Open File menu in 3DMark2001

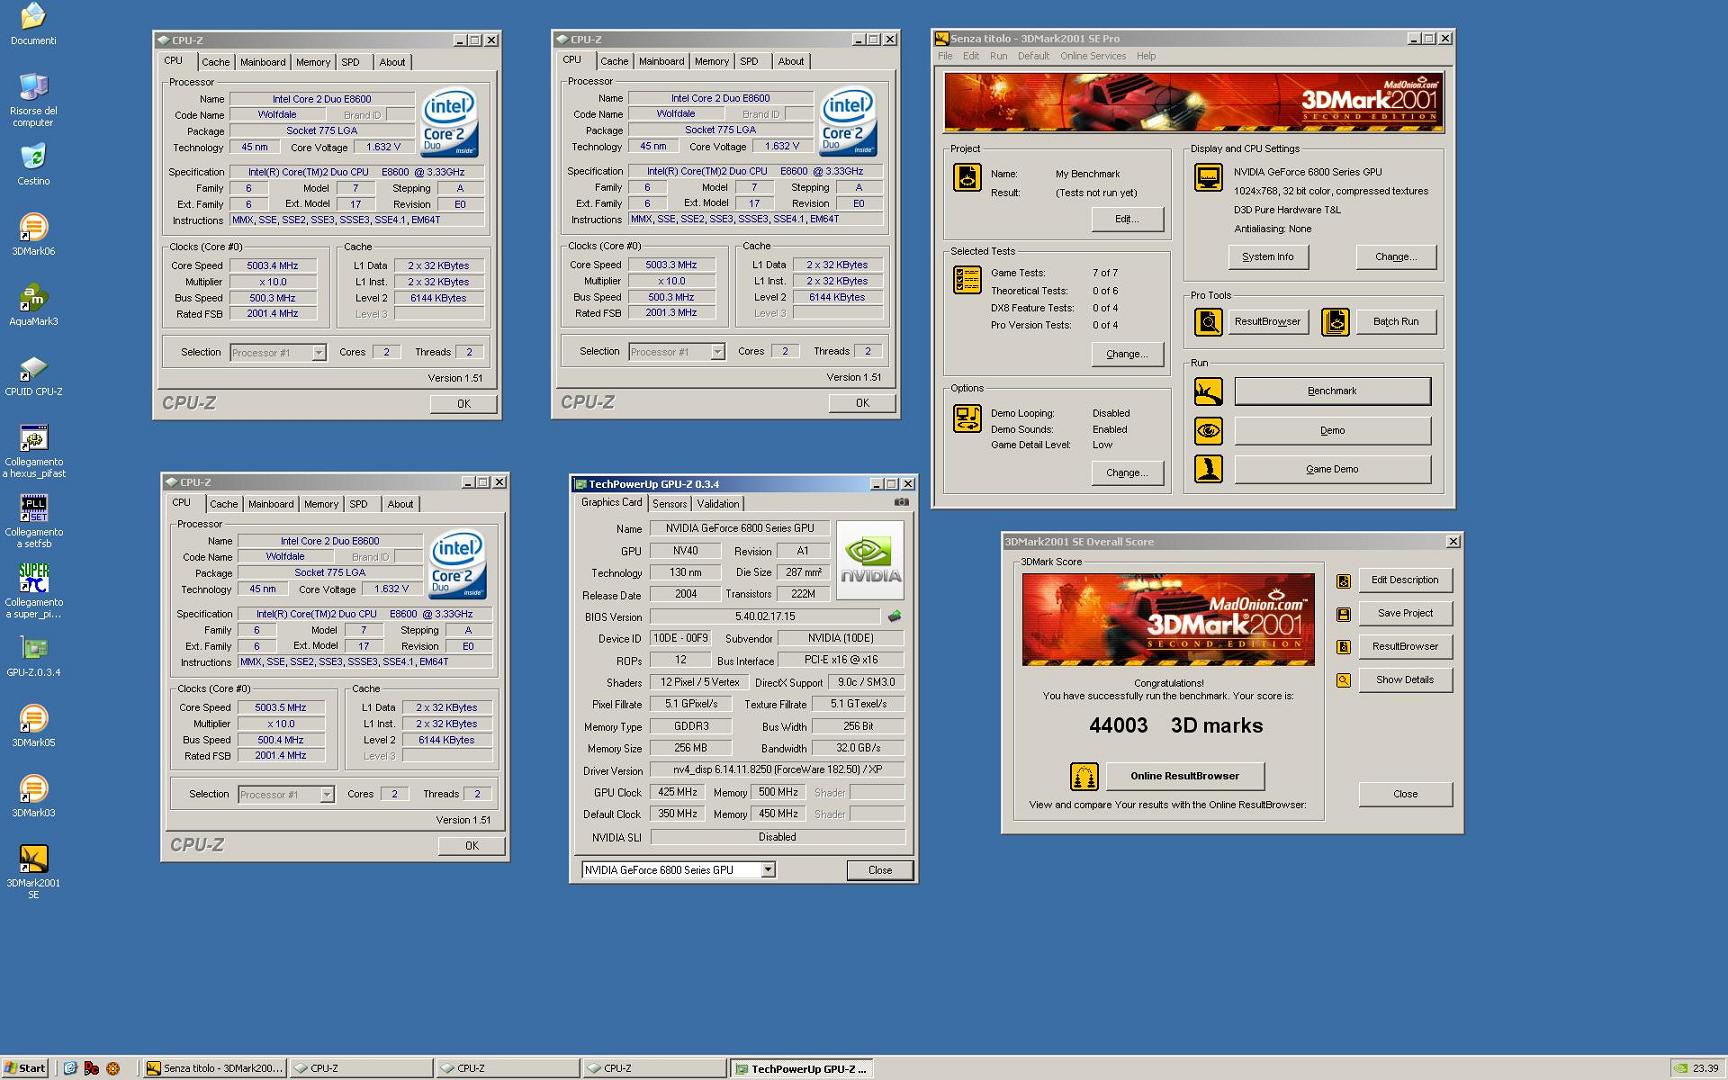click(945, 56)
